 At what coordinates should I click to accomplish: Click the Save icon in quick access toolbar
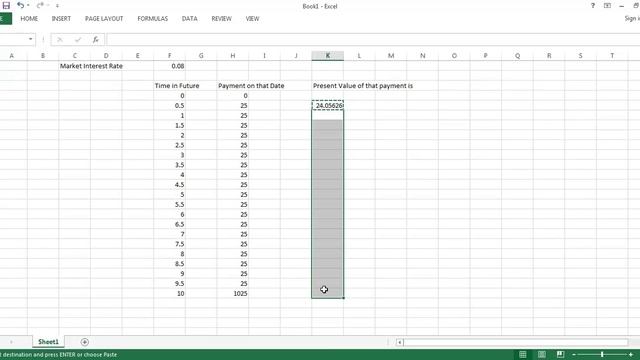[6, 5]
